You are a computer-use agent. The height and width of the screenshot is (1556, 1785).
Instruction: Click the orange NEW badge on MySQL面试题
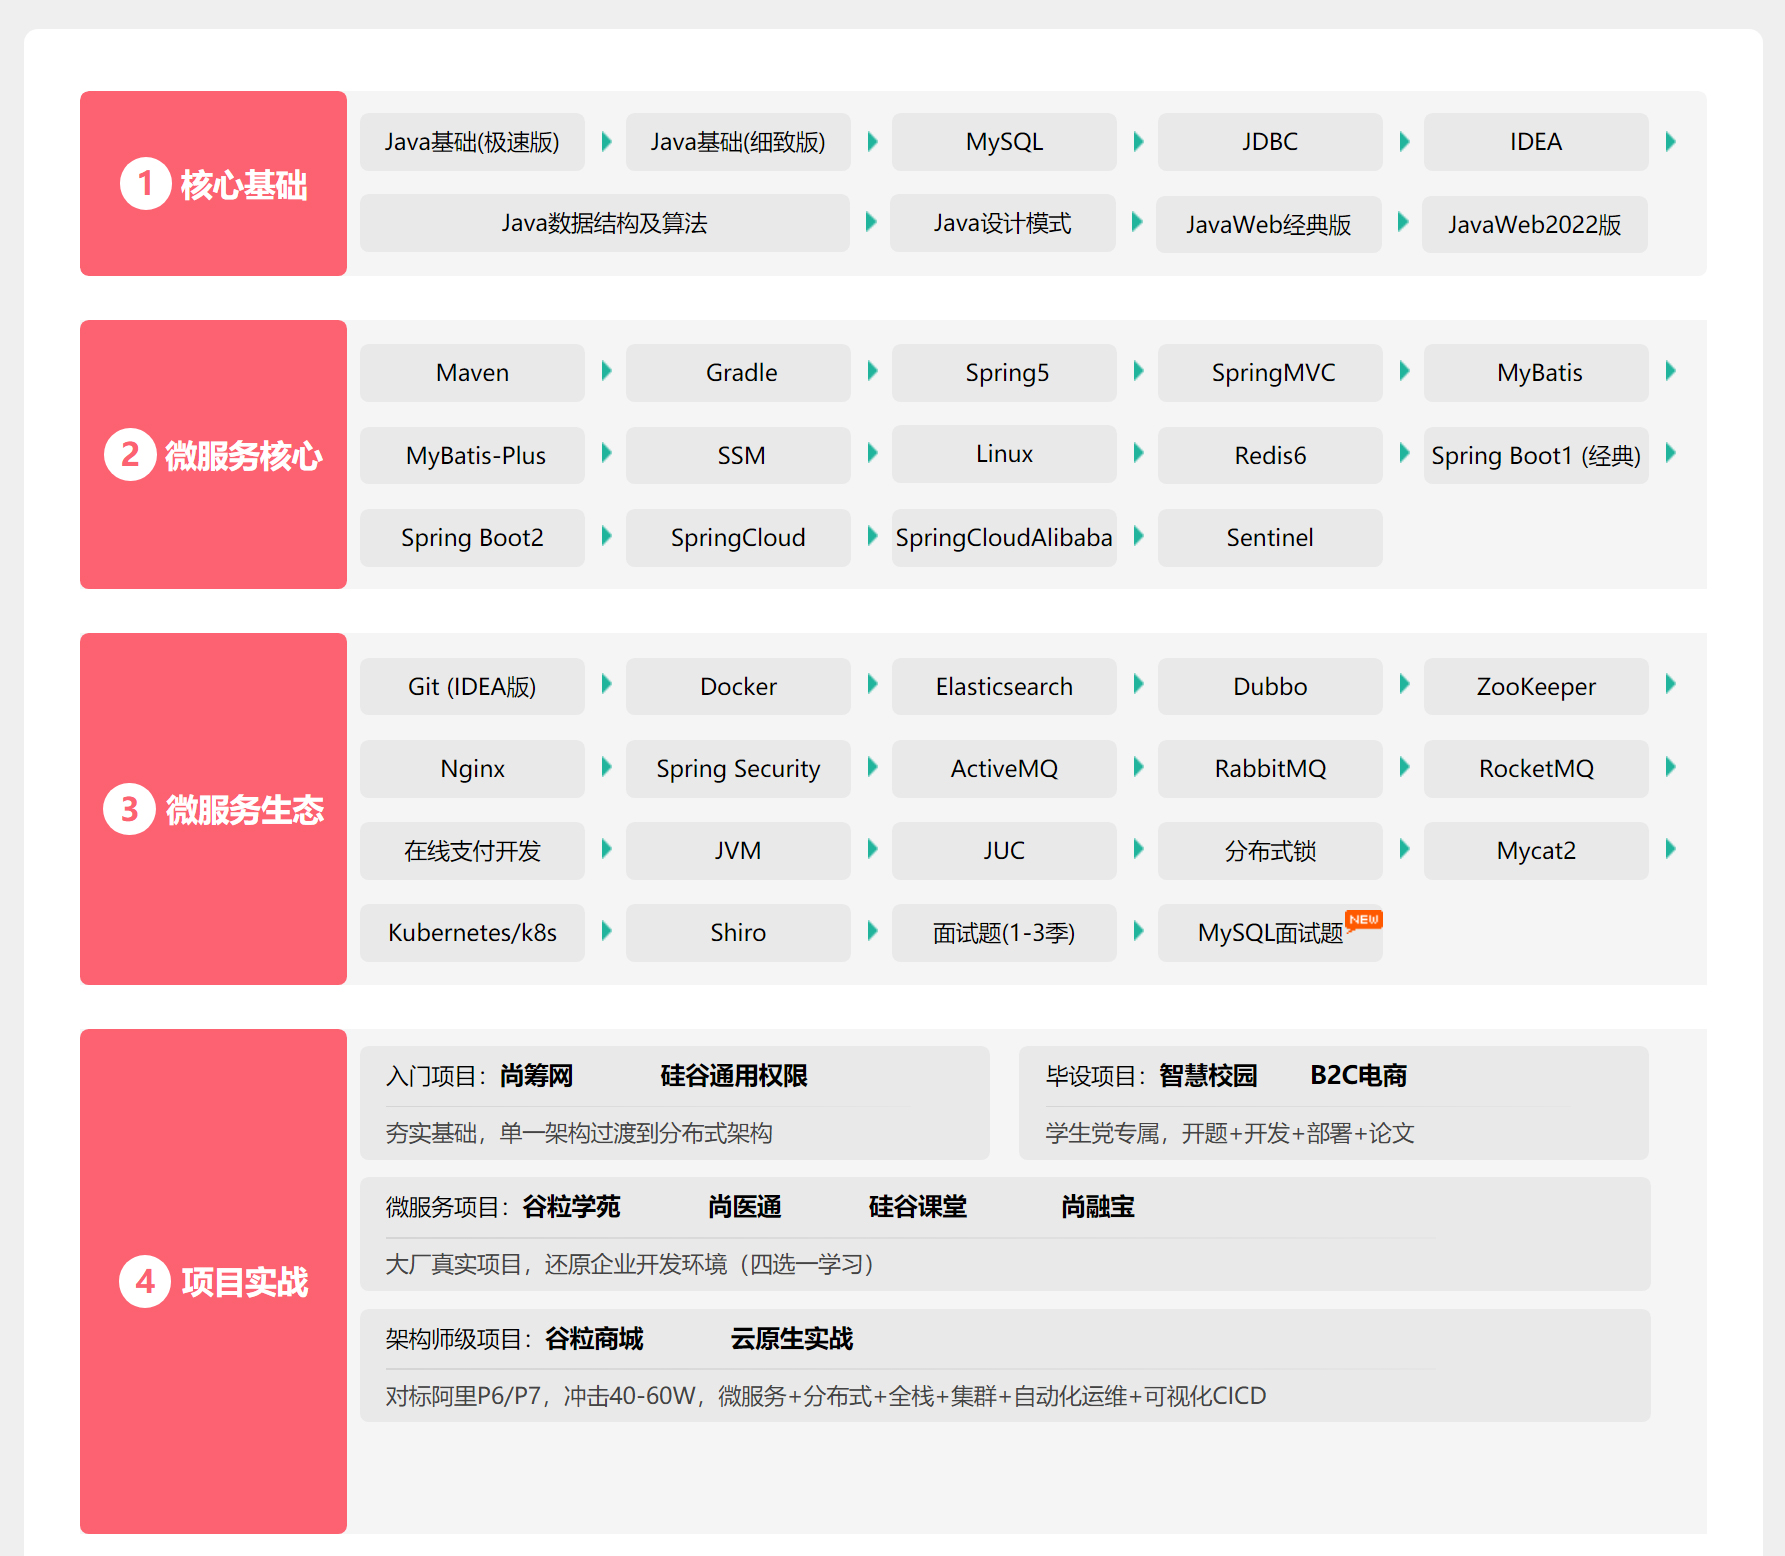coord(1364,920)
